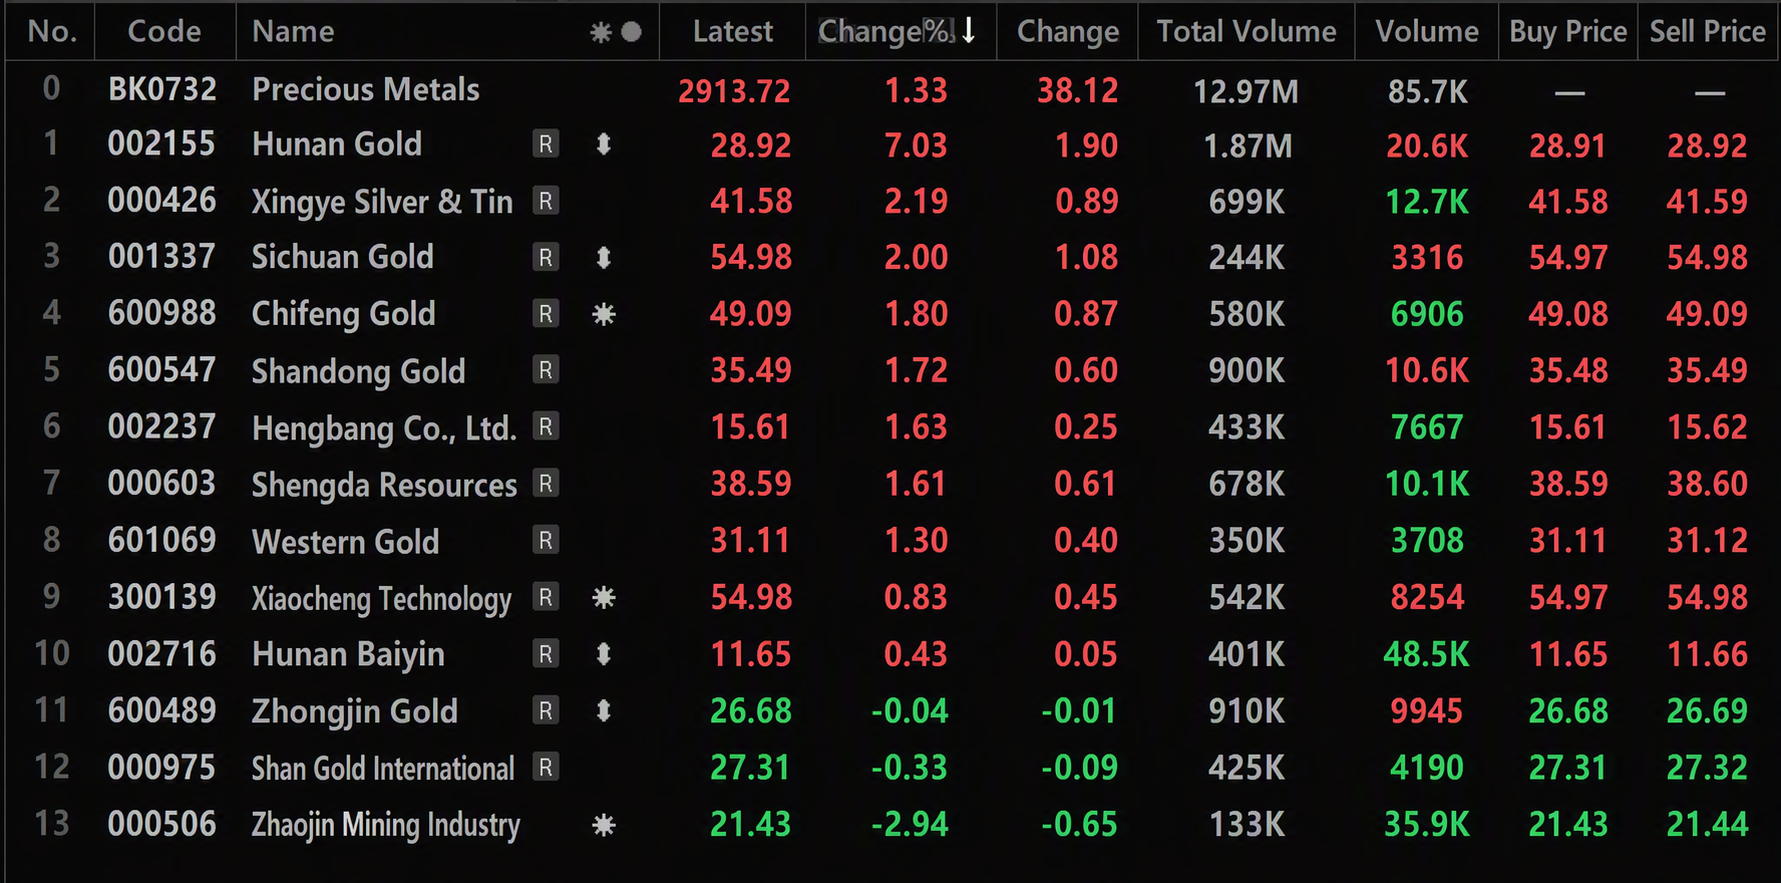This screenshot has height=883, width=1781.
Task: Click the circle dot icon in the header
Action: 631,32
